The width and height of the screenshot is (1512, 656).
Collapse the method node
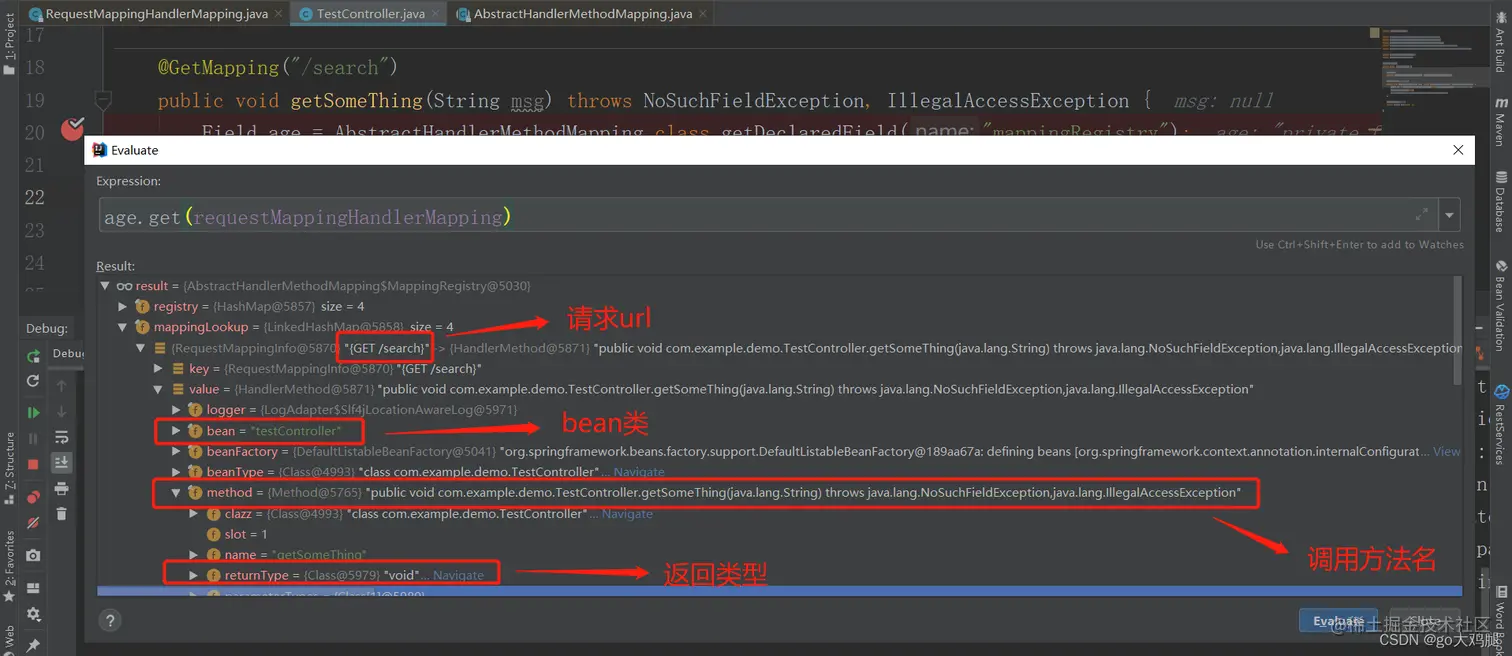[x=176, y=493]
